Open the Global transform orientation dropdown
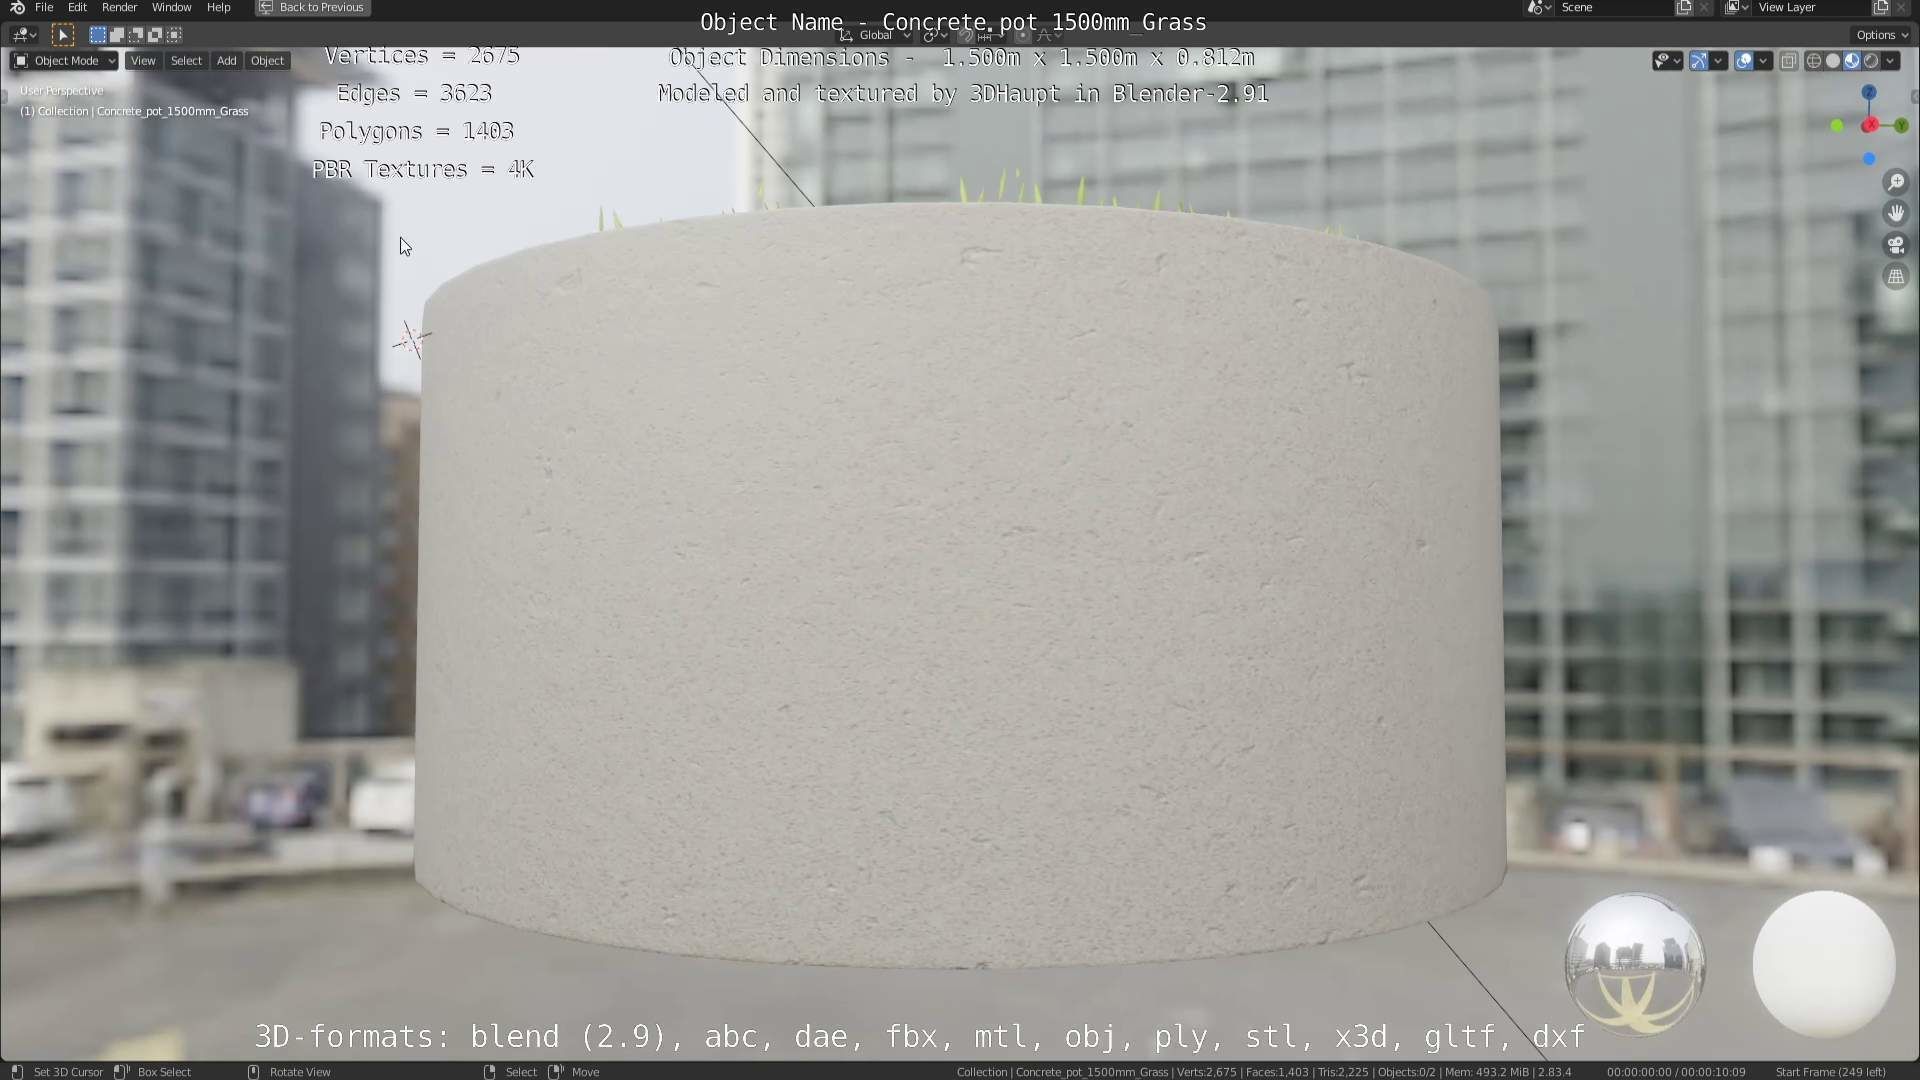Image resolution: width=1920 pixels, height=1080 pixels. (x=876, y=35)
